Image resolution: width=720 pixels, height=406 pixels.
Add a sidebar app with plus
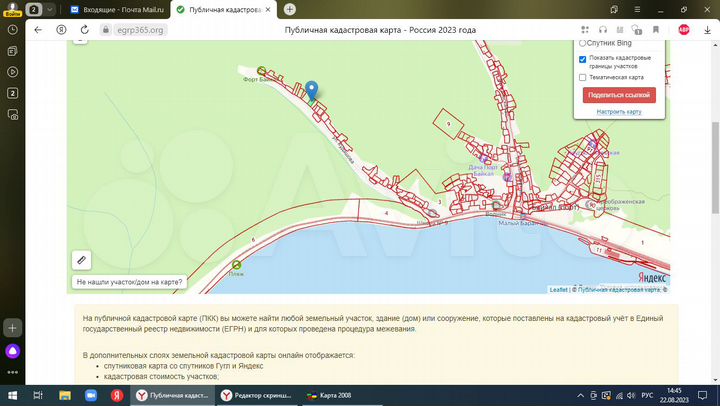pos(12,328)
